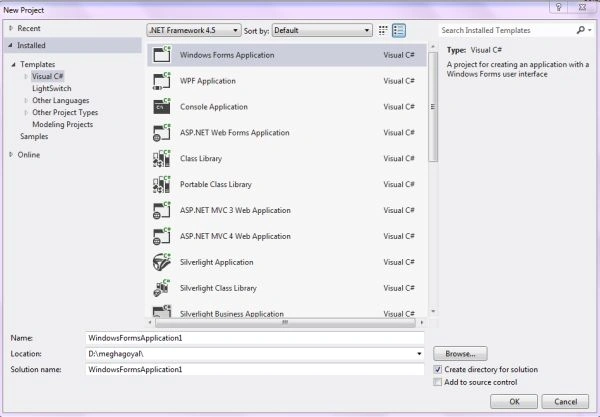Click the scroll up arrow of template list
The height and width of the screenshot is (417, 600).
pyautogui.click(x=433, y=47)
